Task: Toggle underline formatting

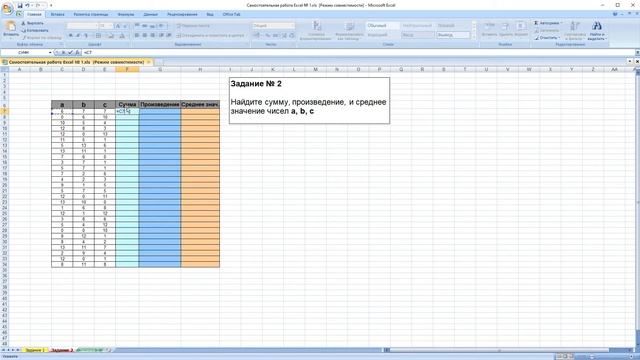Action: [x=86, y=36]
